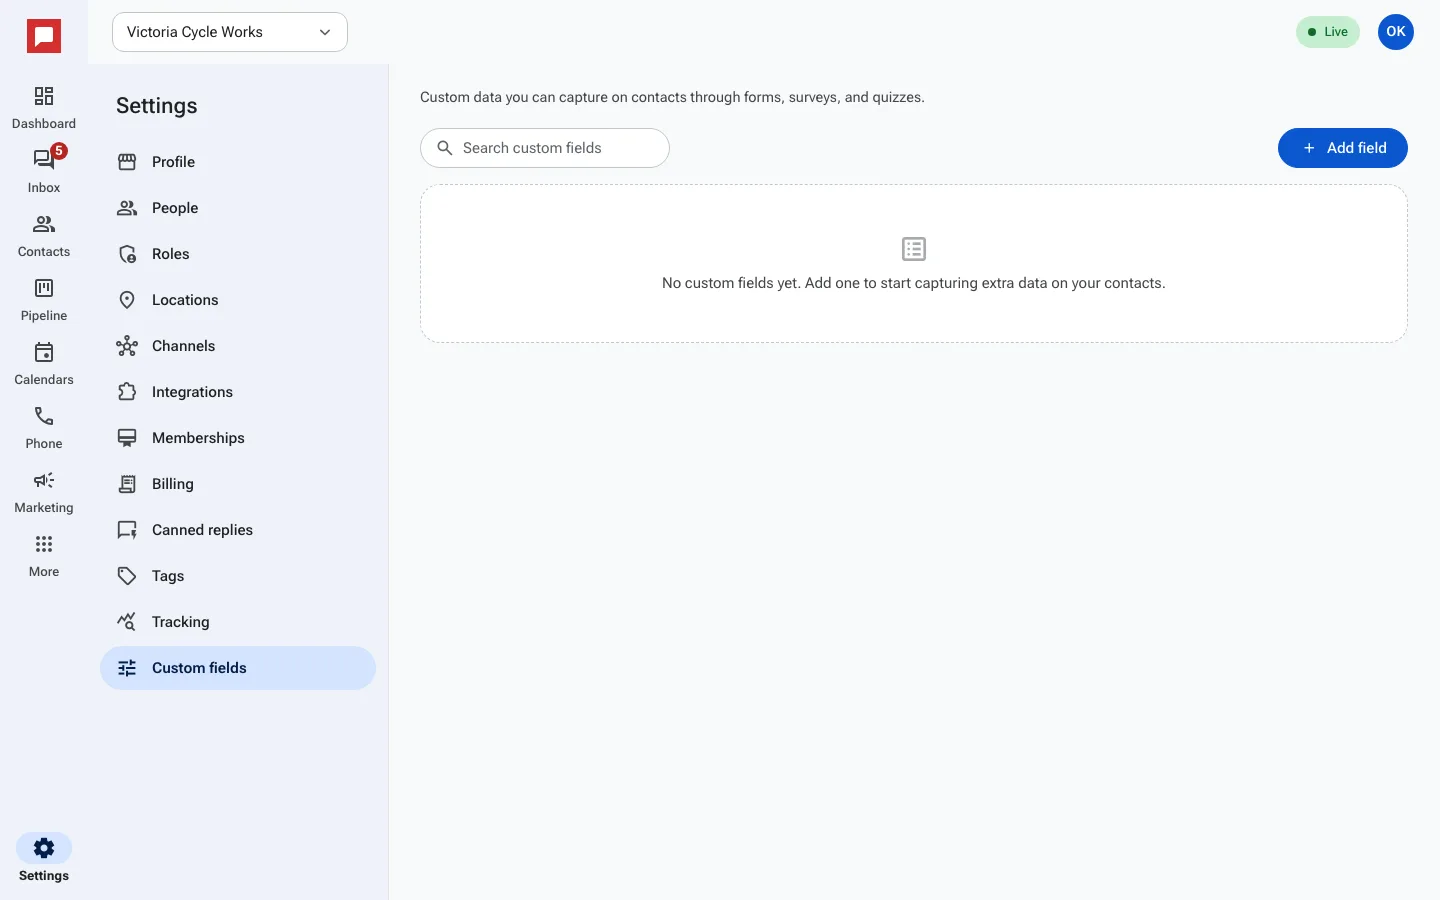1440x900 pixels.
Task: Click the Live status badge
Action: click(1328, 32)
